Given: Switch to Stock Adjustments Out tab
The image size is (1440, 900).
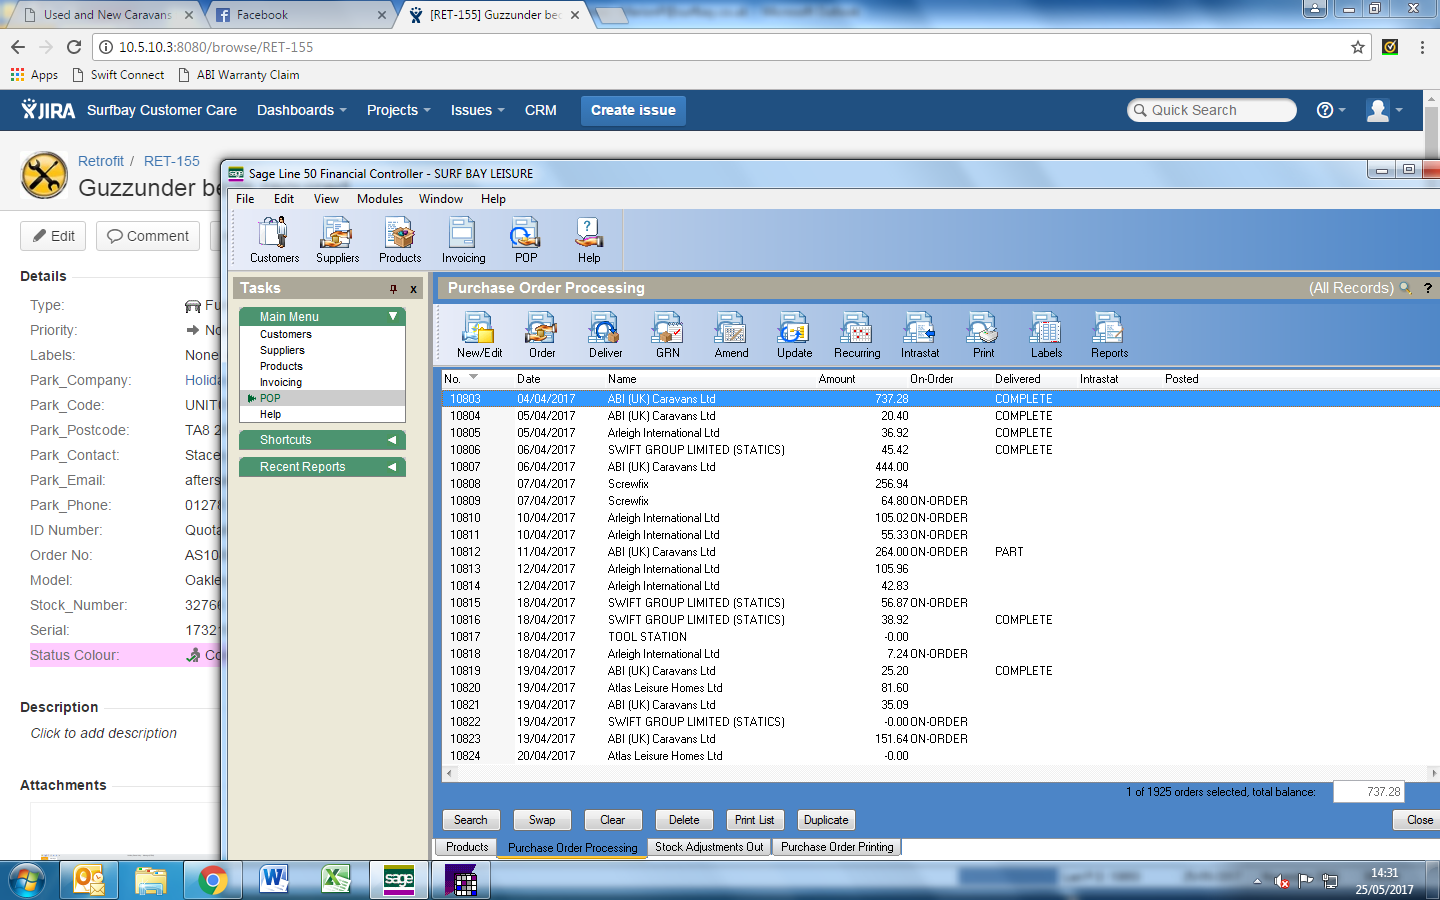Looking at the screenshot, I should coord(709,847).
